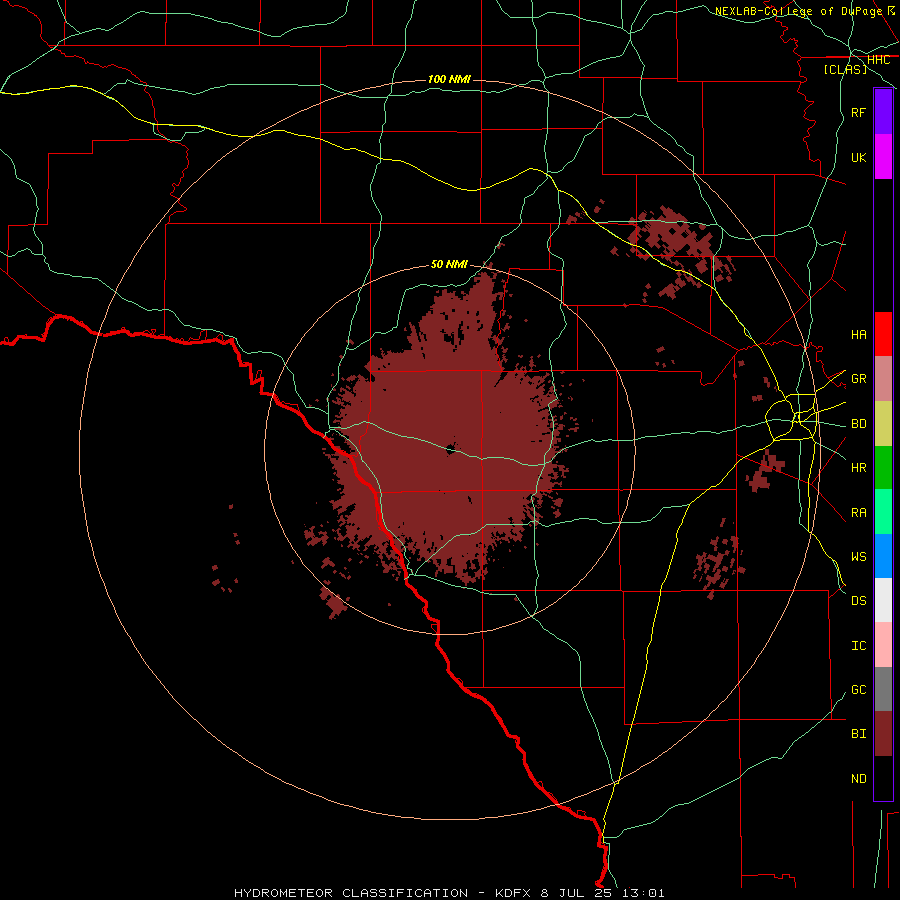Click the "HR" legend label
The height and width of the screenshot is (900, 900).
tap(859, 468)
